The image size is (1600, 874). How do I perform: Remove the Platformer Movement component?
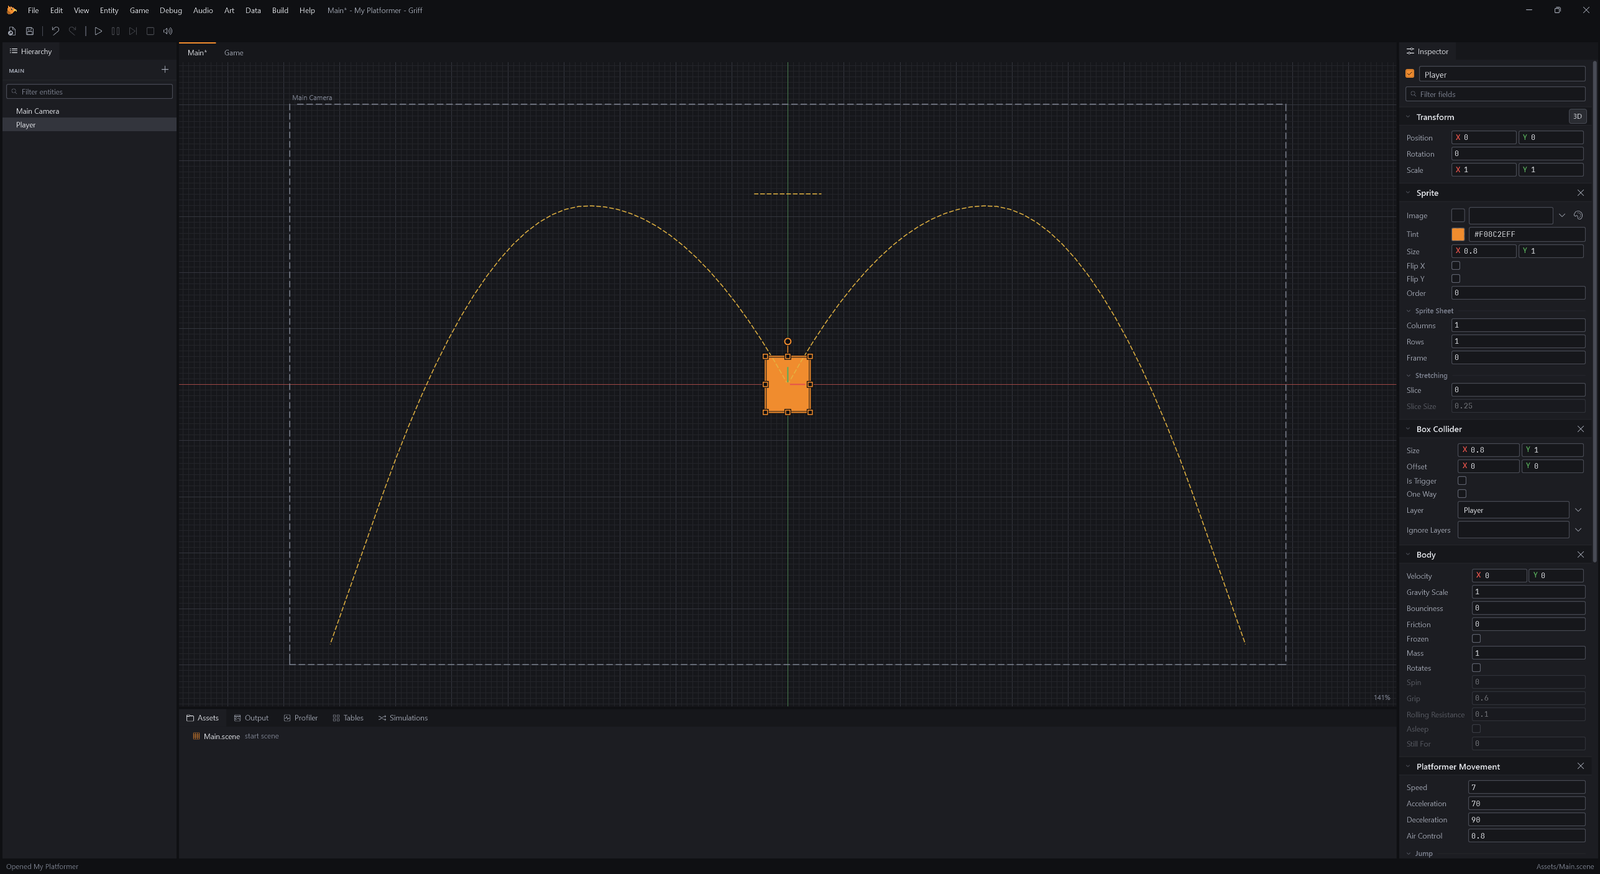click(x=1580, y=767)
